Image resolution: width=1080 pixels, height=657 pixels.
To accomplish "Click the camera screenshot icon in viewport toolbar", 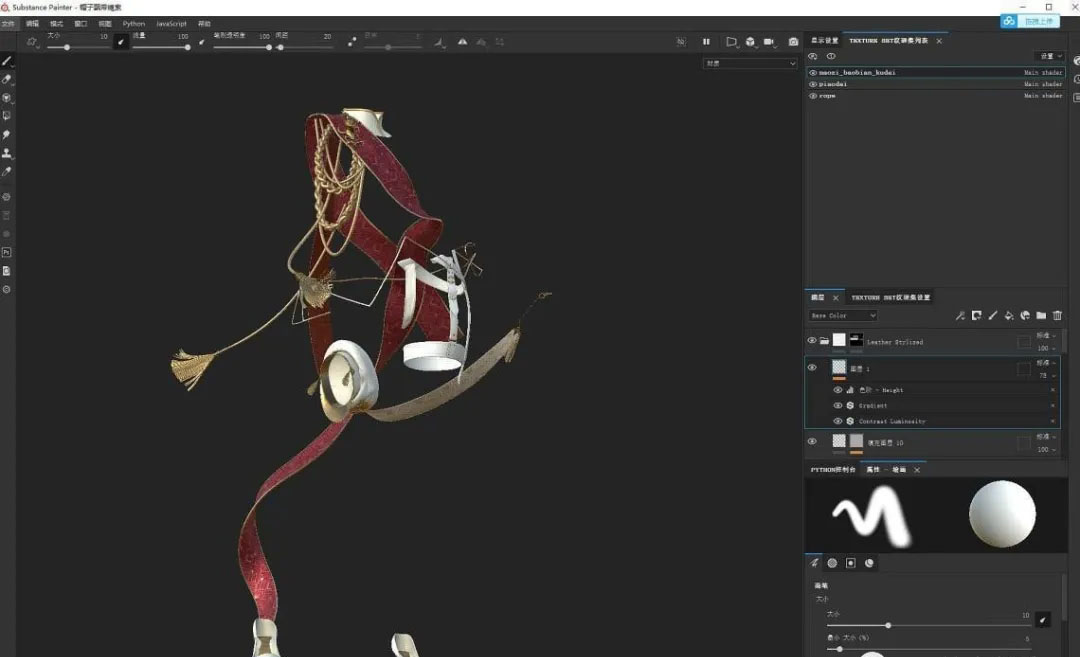I will (793, 42).
